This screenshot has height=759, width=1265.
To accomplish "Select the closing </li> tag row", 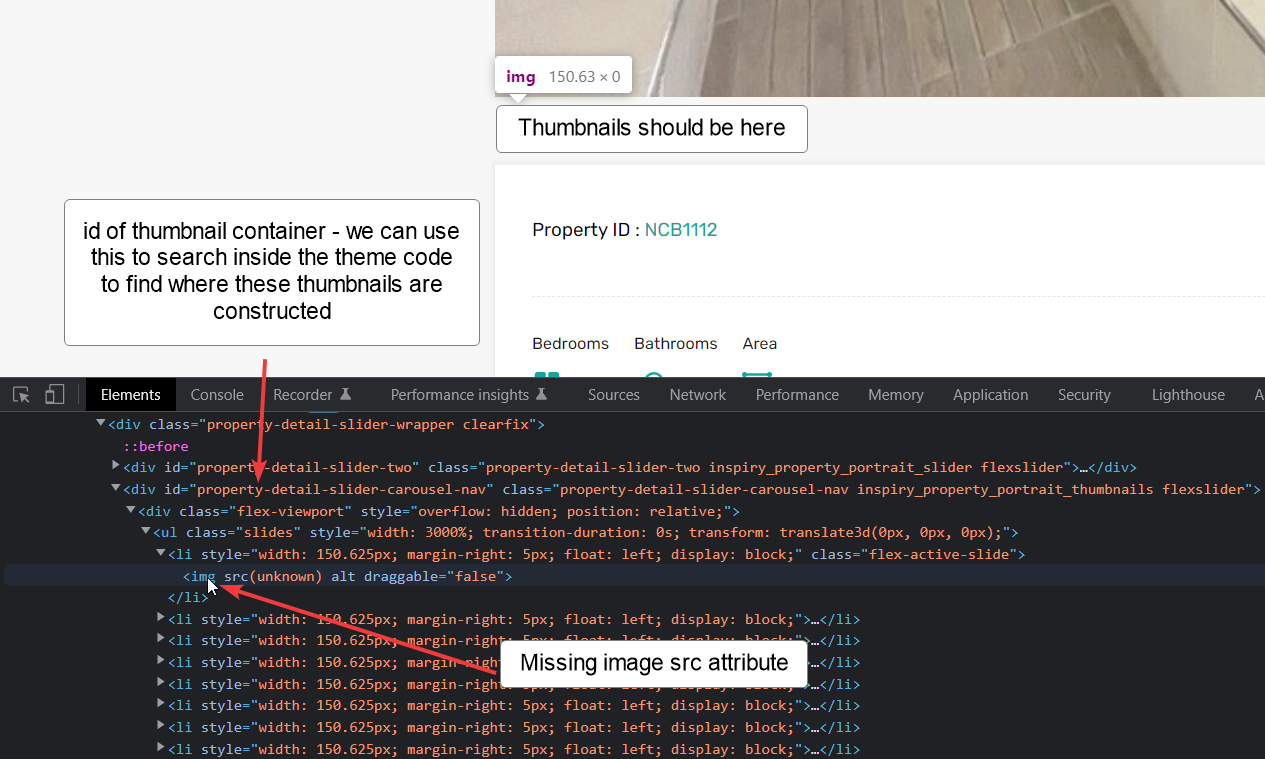I will 187,598.
